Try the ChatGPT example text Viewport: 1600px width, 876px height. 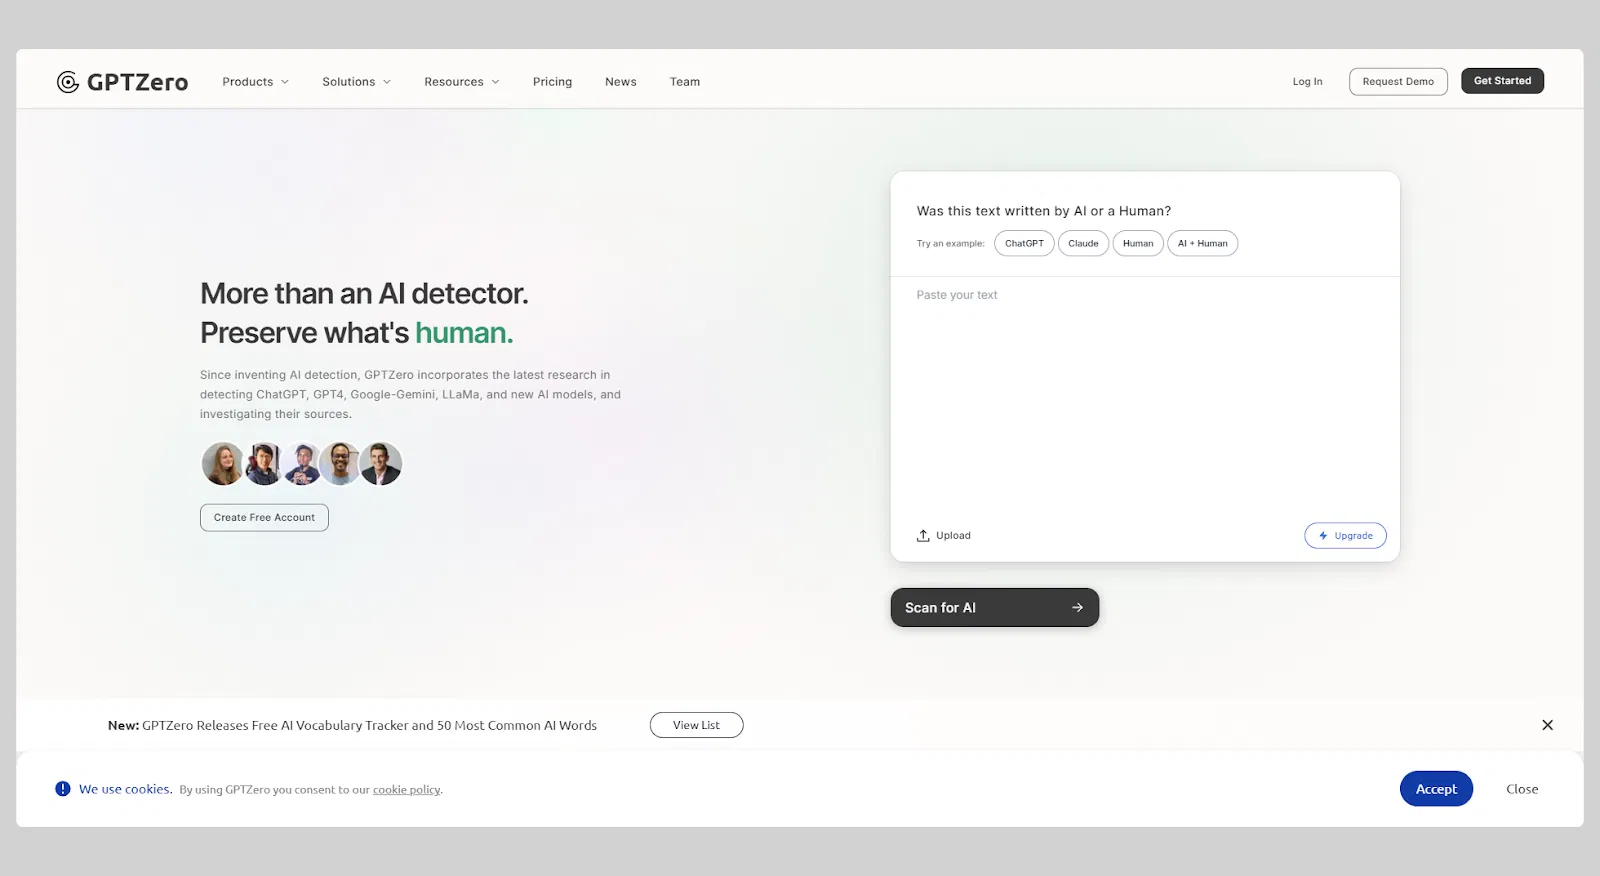click(1024, 244)
